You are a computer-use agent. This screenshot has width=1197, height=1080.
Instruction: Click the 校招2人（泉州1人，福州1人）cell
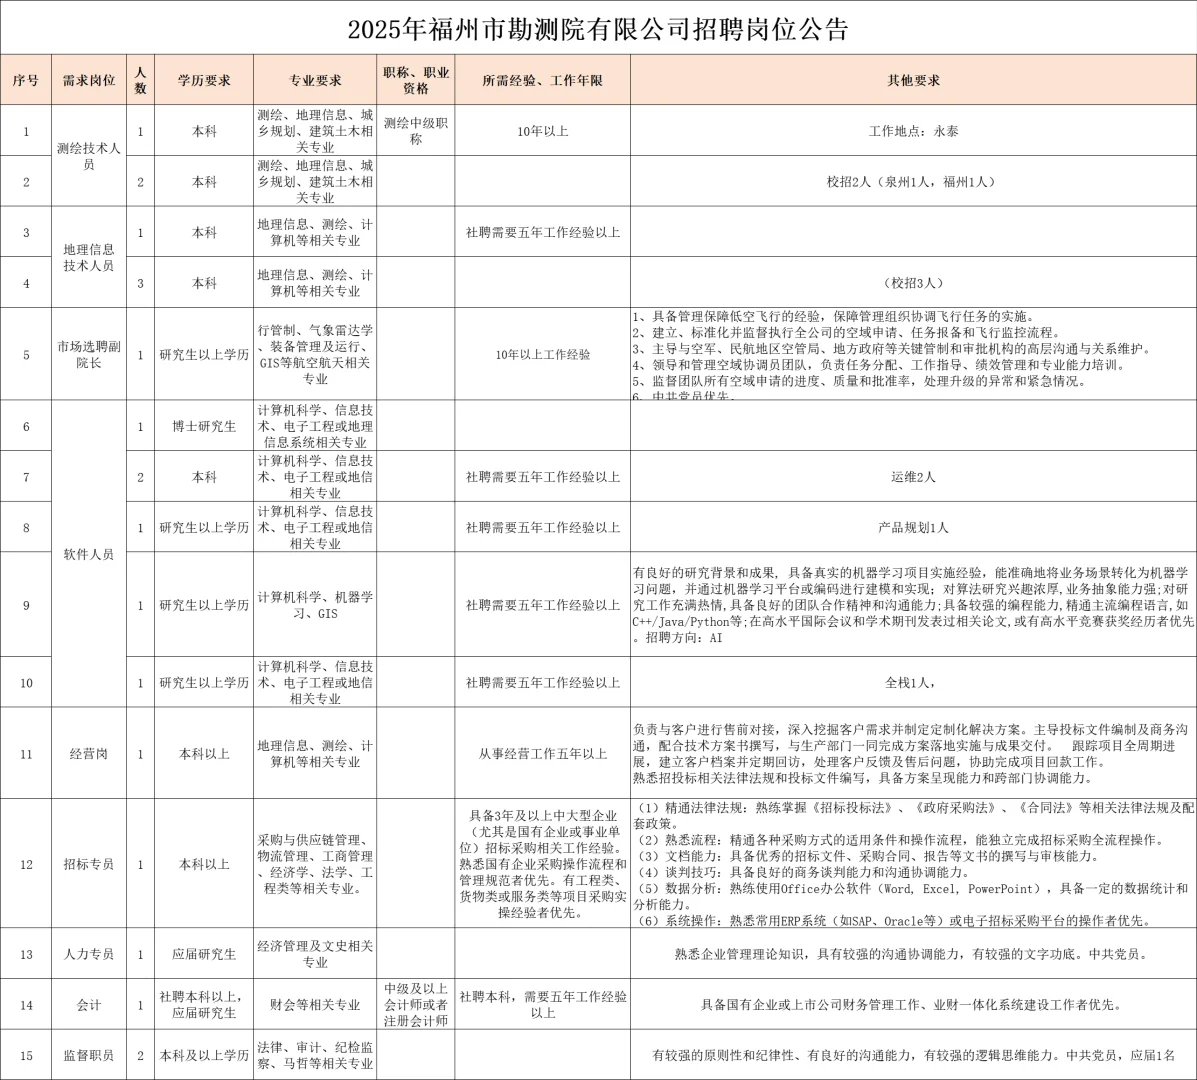pos(913,182)
